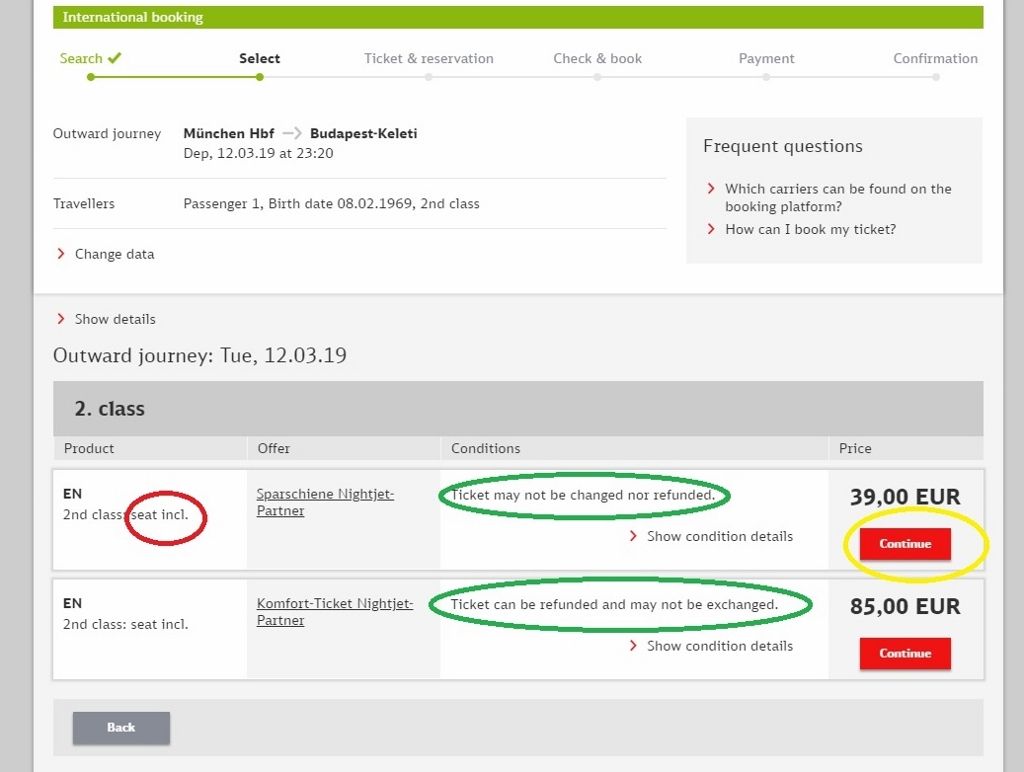The image size is (1024, 772).
Task: Click the Confirmation step label
Action: pos(935,58)
